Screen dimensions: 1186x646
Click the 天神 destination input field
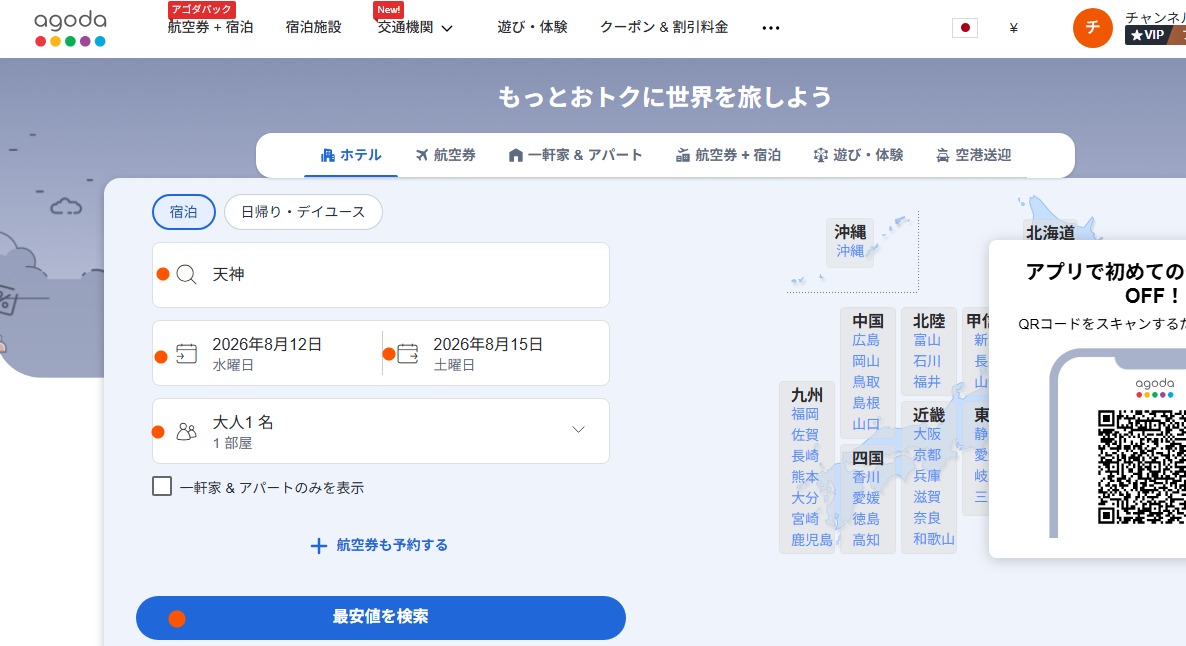[380, 275]
